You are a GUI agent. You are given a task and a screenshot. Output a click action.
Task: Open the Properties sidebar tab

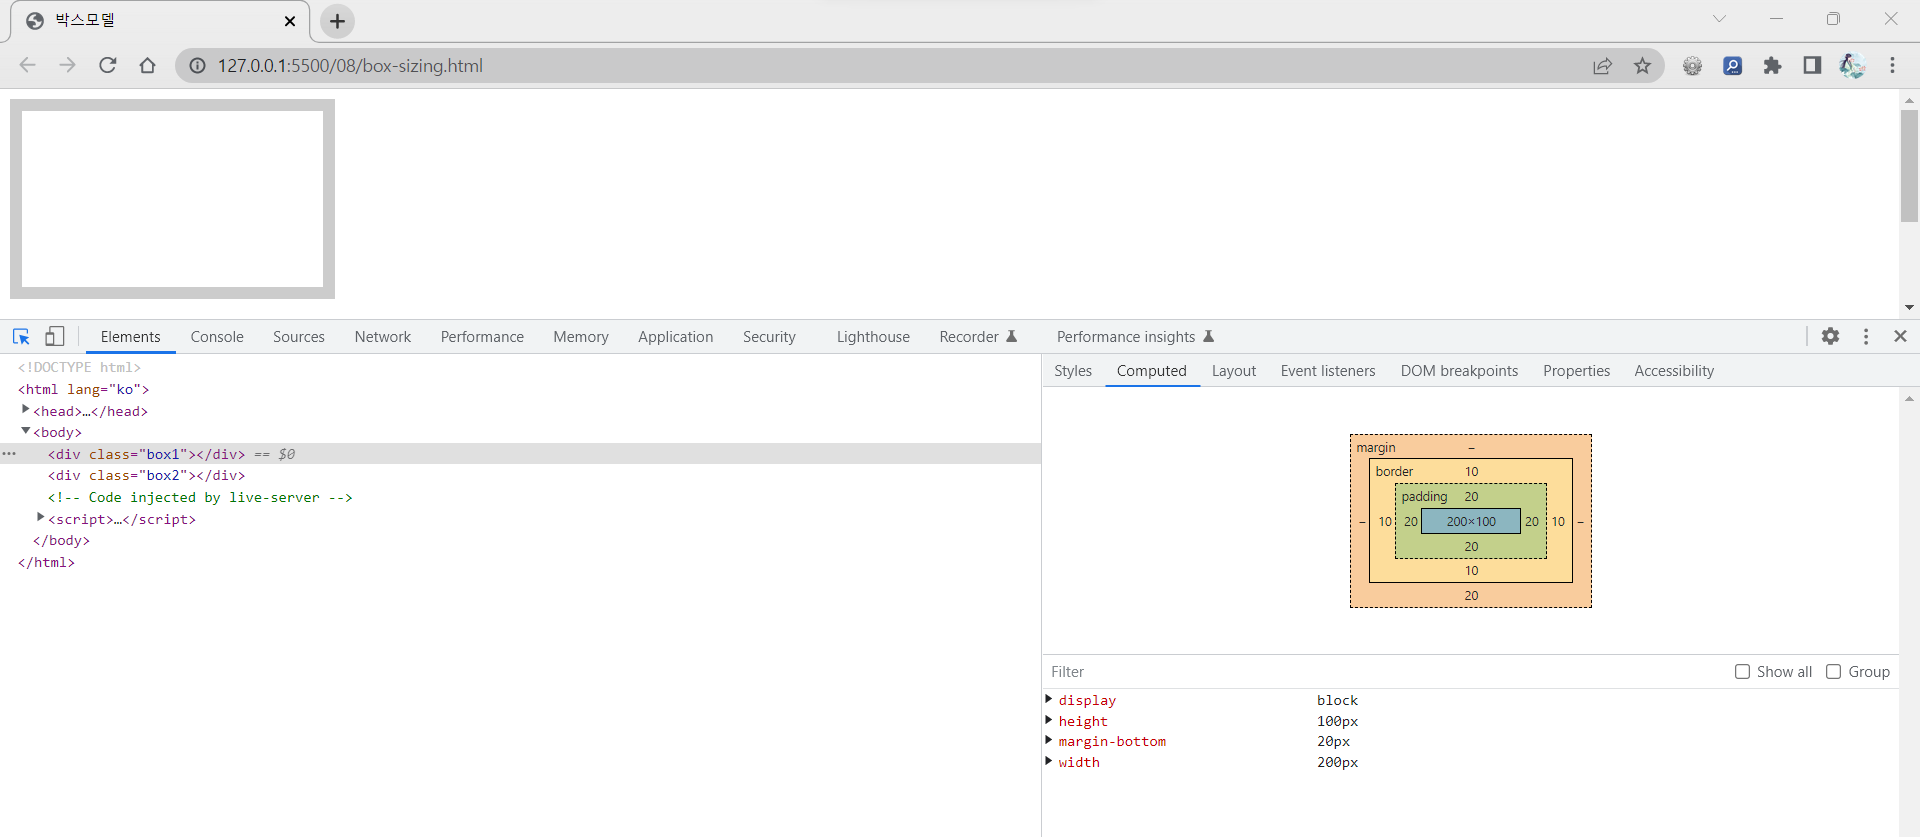tap(1576, 371)
